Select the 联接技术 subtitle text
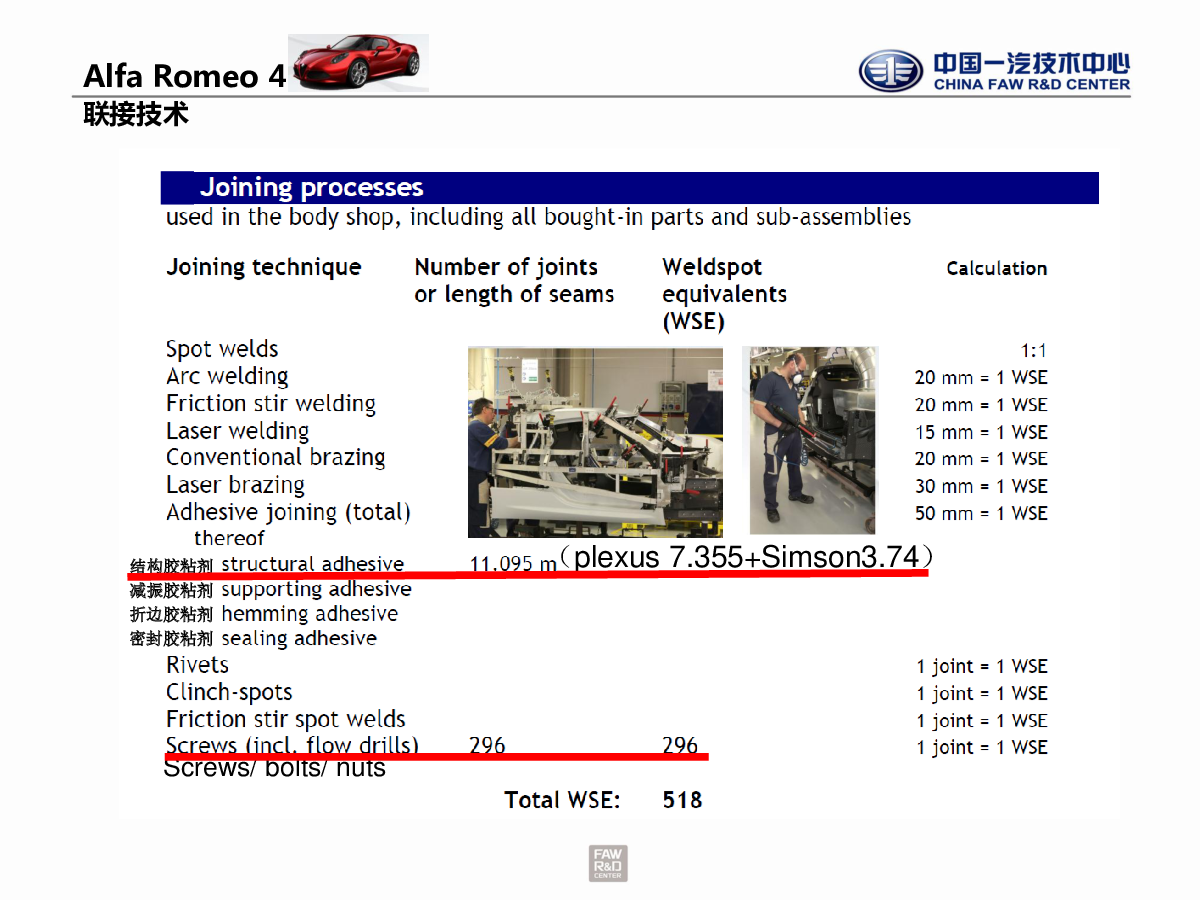Viewport: 1200px width, 900px height. pyautogui.click(x=136, y=115)
